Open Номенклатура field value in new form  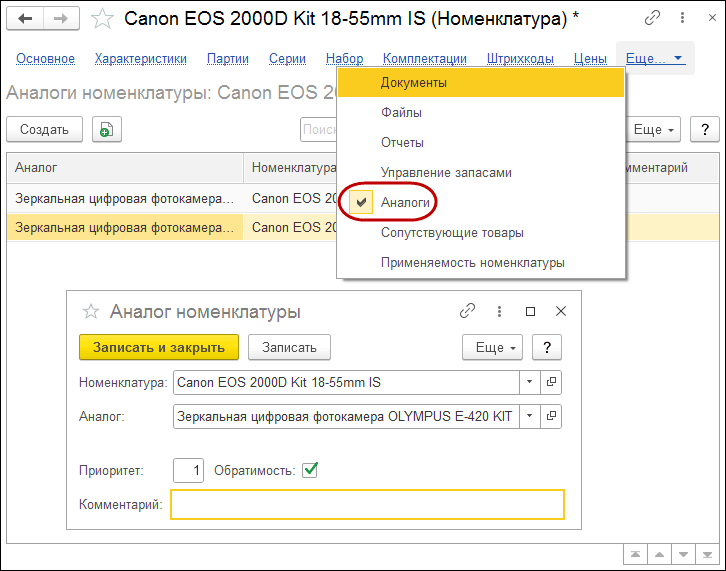551,383
